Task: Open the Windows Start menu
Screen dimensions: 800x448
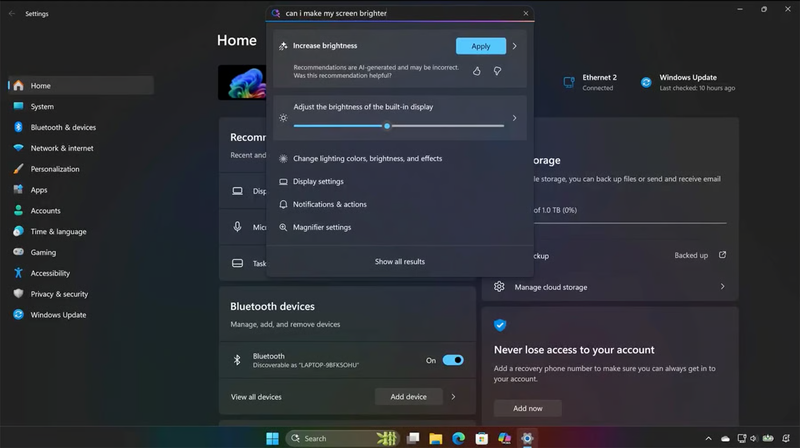Action: coord(272,438)
